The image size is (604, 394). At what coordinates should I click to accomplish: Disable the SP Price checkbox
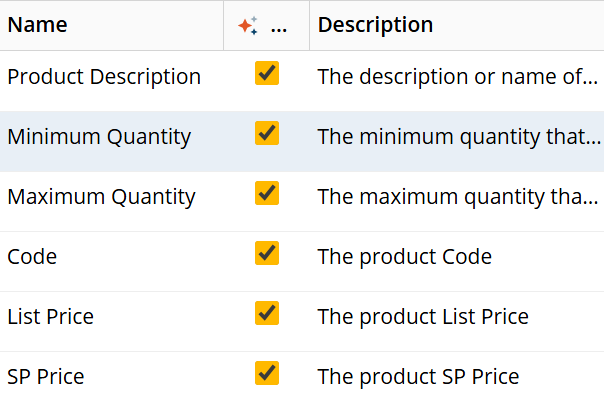point(267,373)
